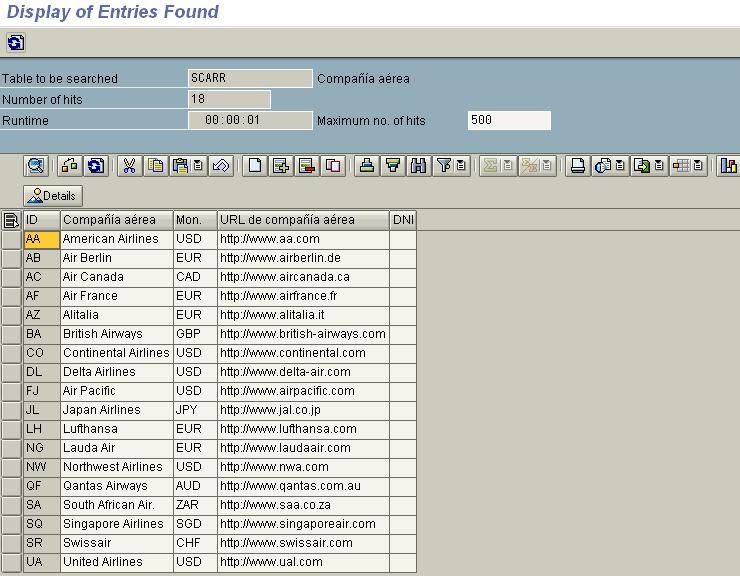Click the Append Row blank page icon

pyautogui.click(x=255, y=166)
